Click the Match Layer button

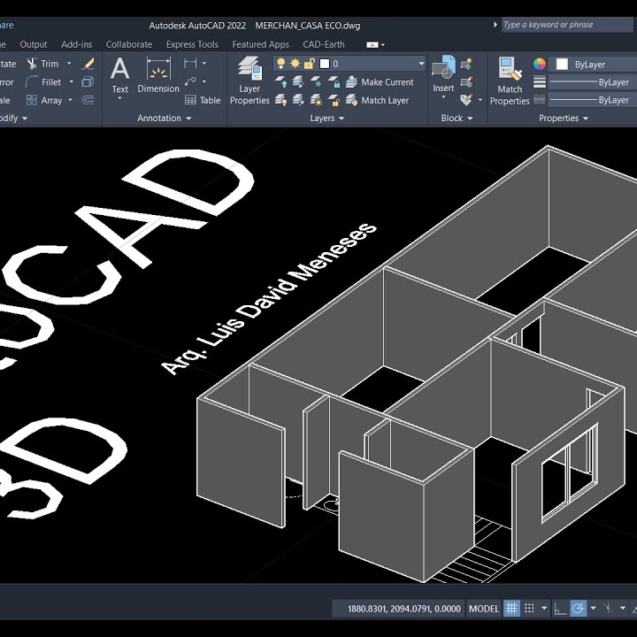coord(377,100)
